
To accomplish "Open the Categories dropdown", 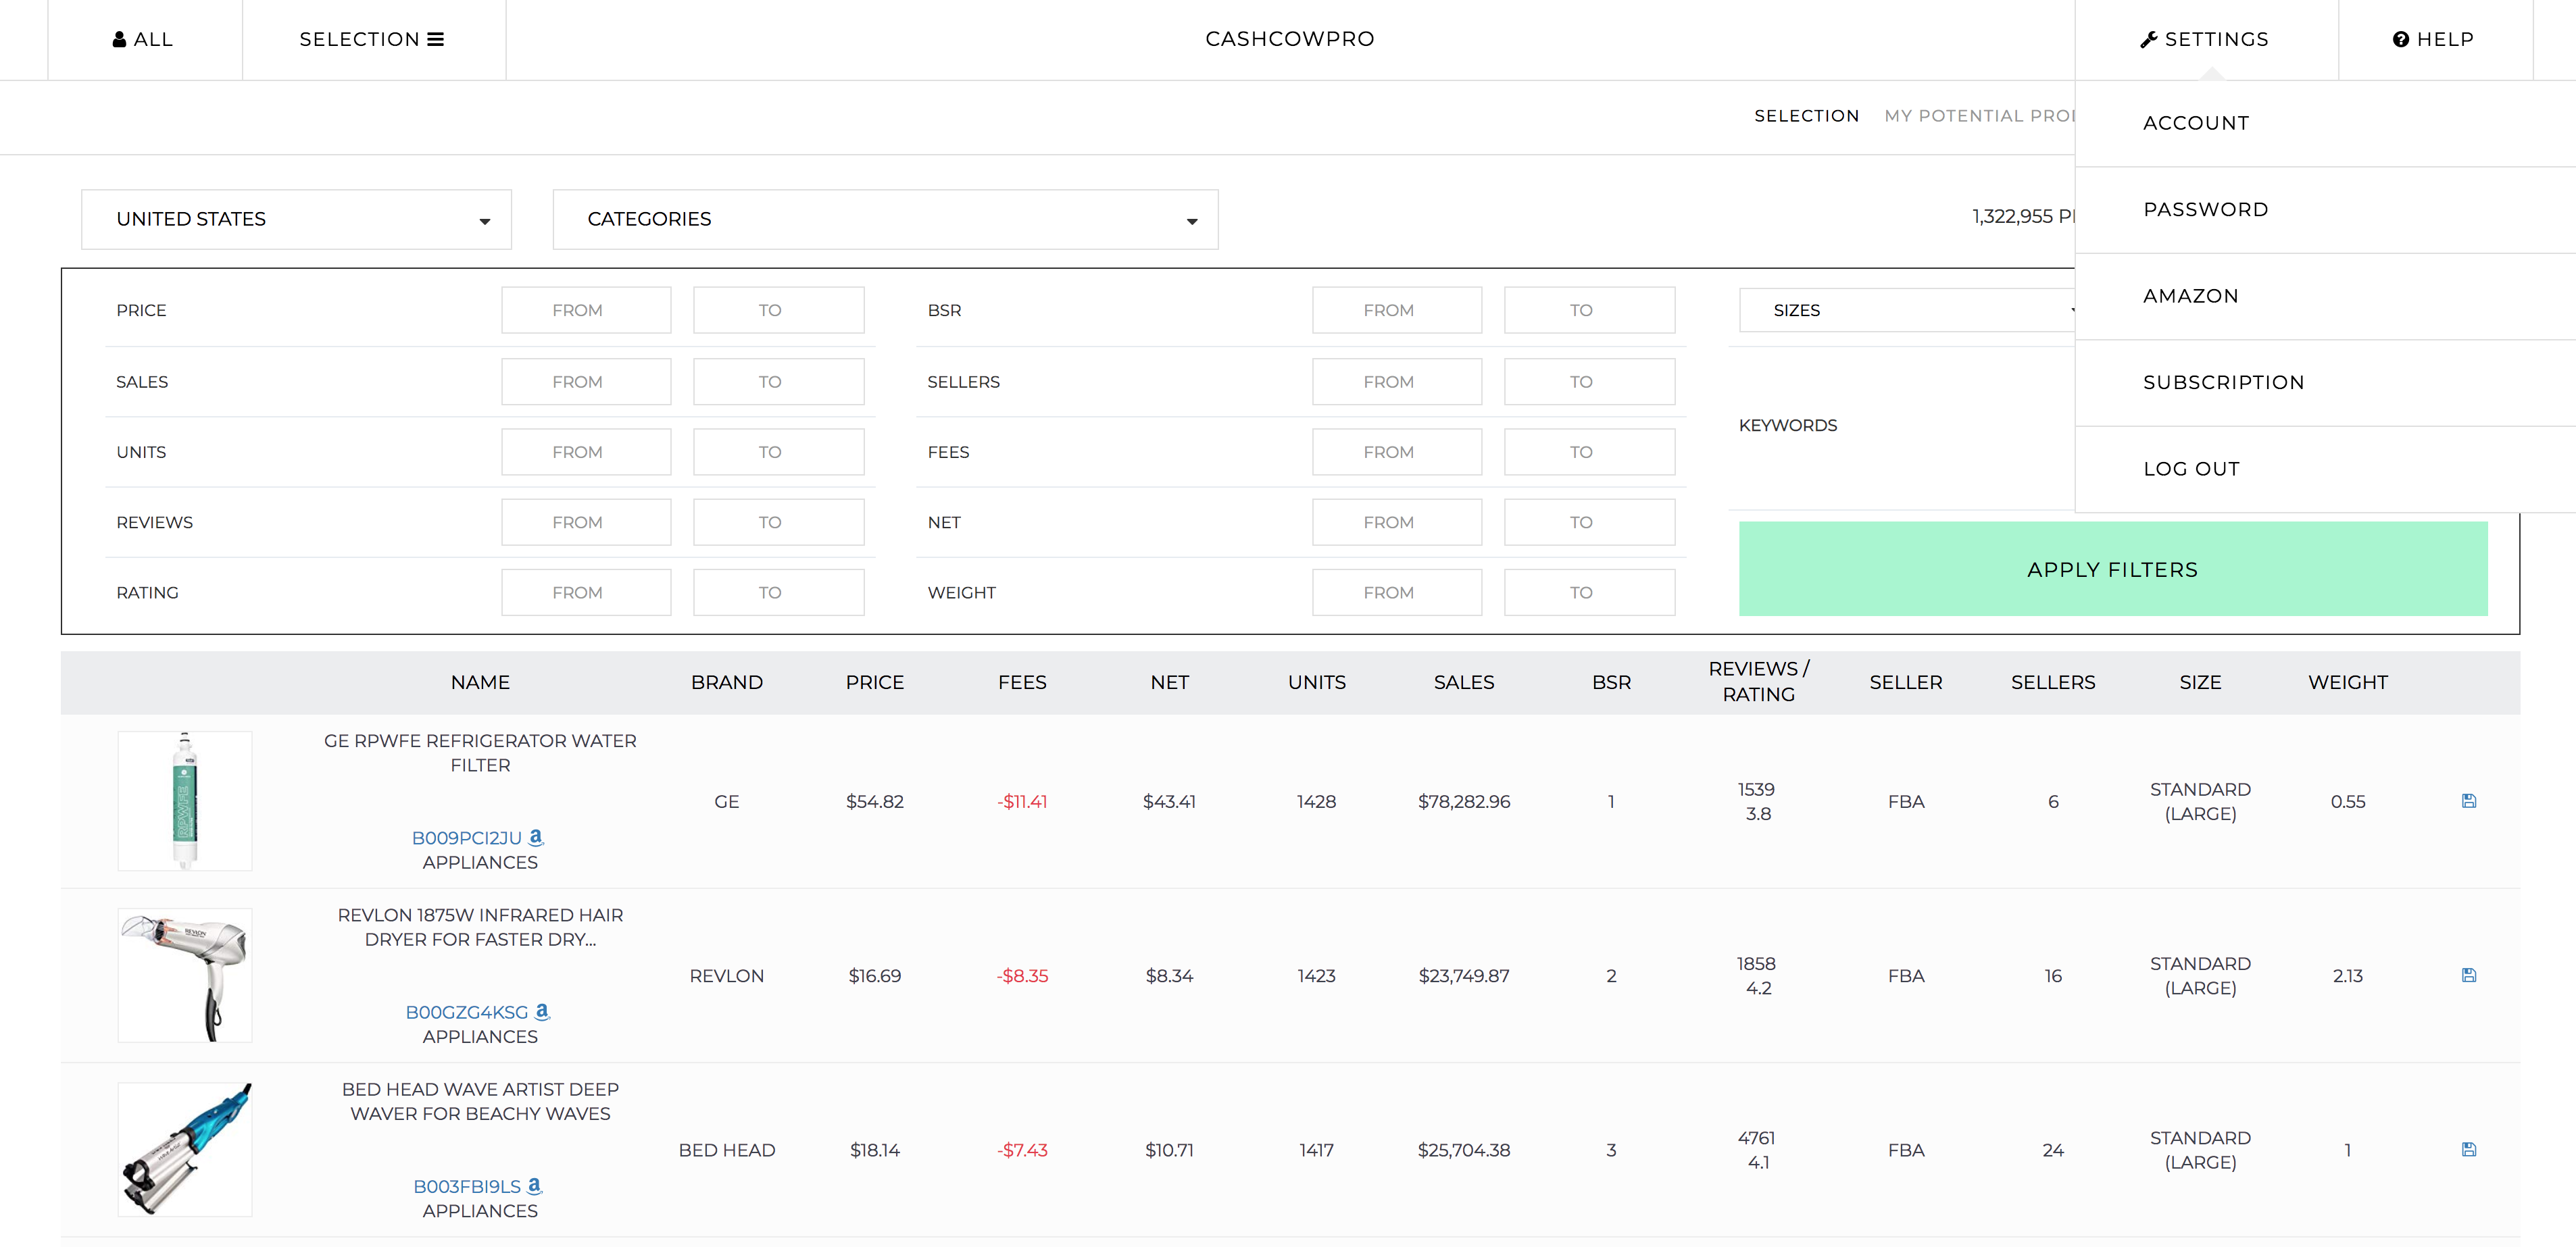I will click(885, 219).
